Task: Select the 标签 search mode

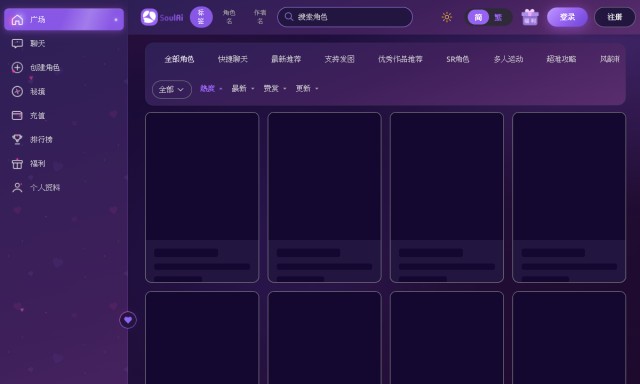Action: click(x=201, y=17)
